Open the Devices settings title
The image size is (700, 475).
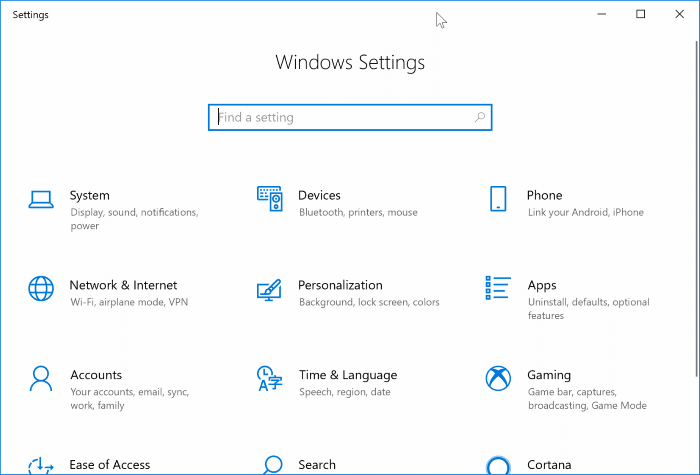point(319,196)
